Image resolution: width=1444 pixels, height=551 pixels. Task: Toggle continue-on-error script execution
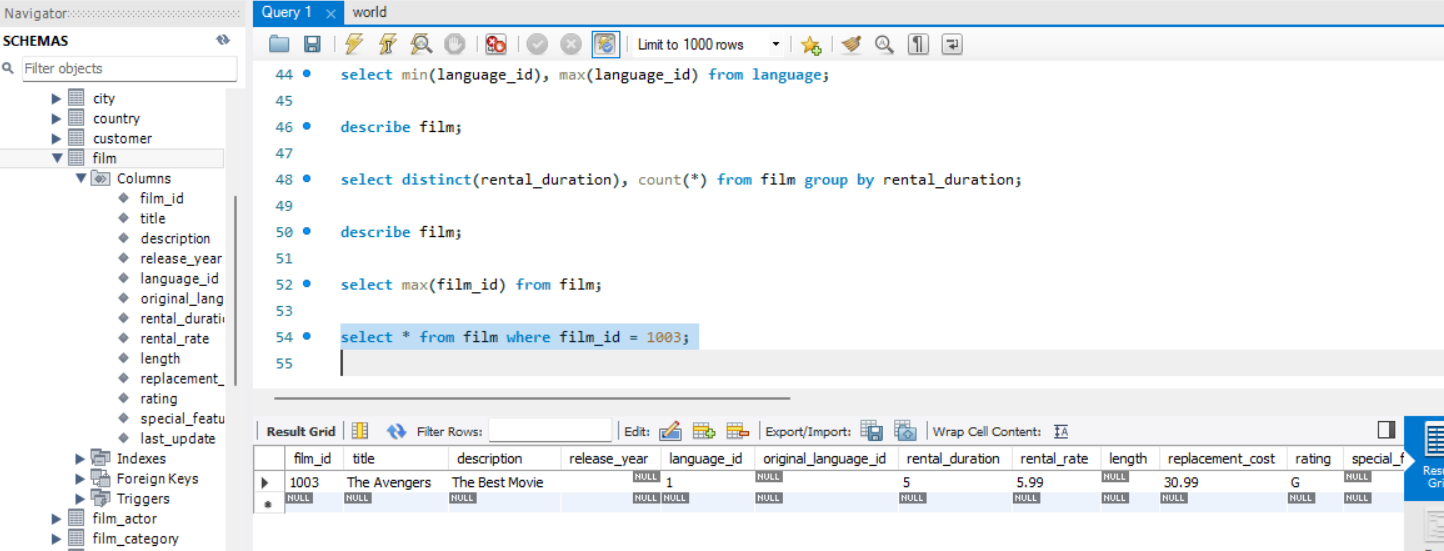click(x=496, y=44)
